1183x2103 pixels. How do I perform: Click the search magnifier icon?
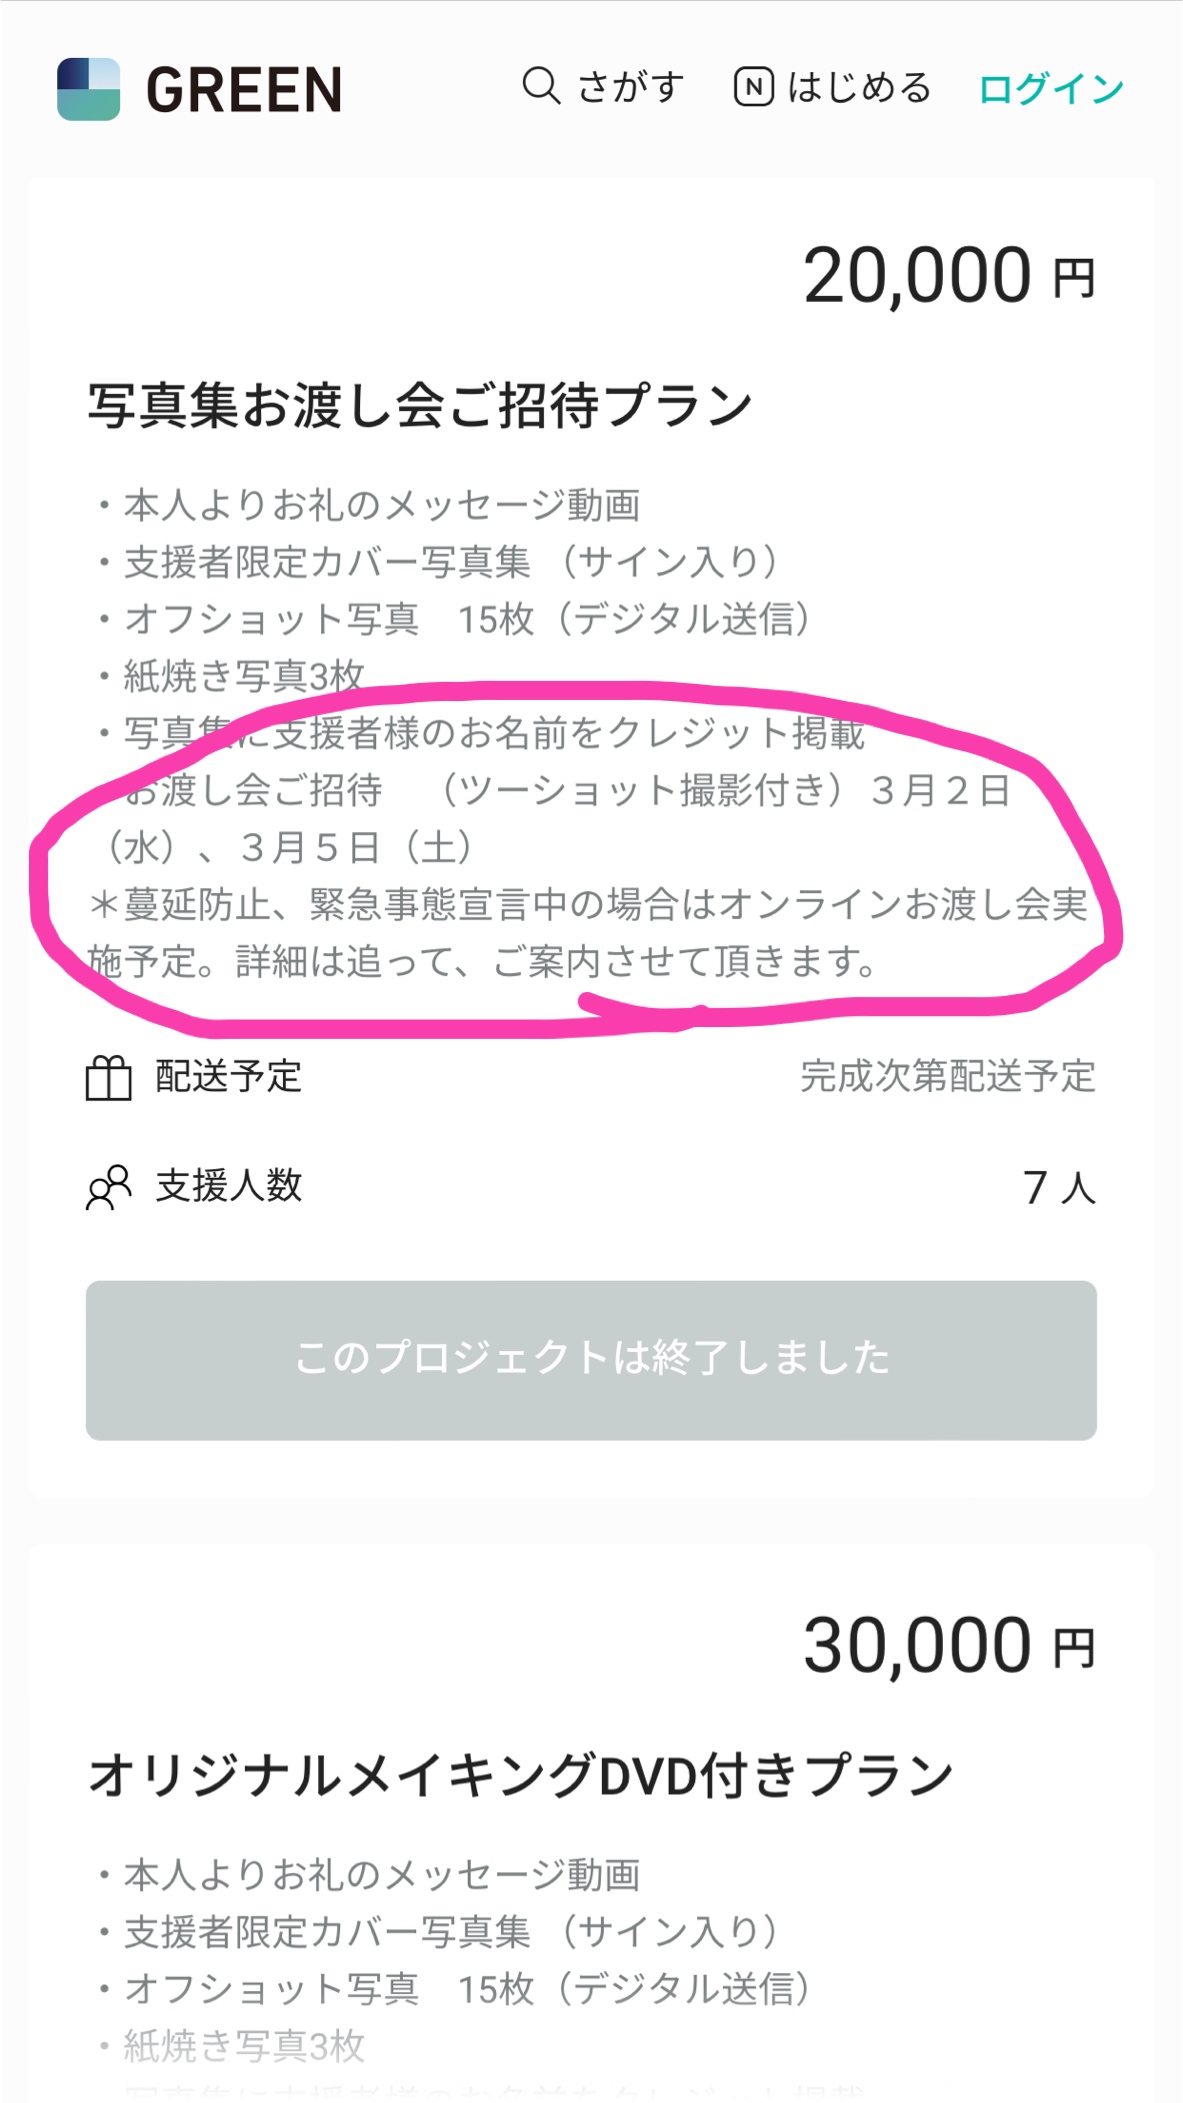(540, 86)
